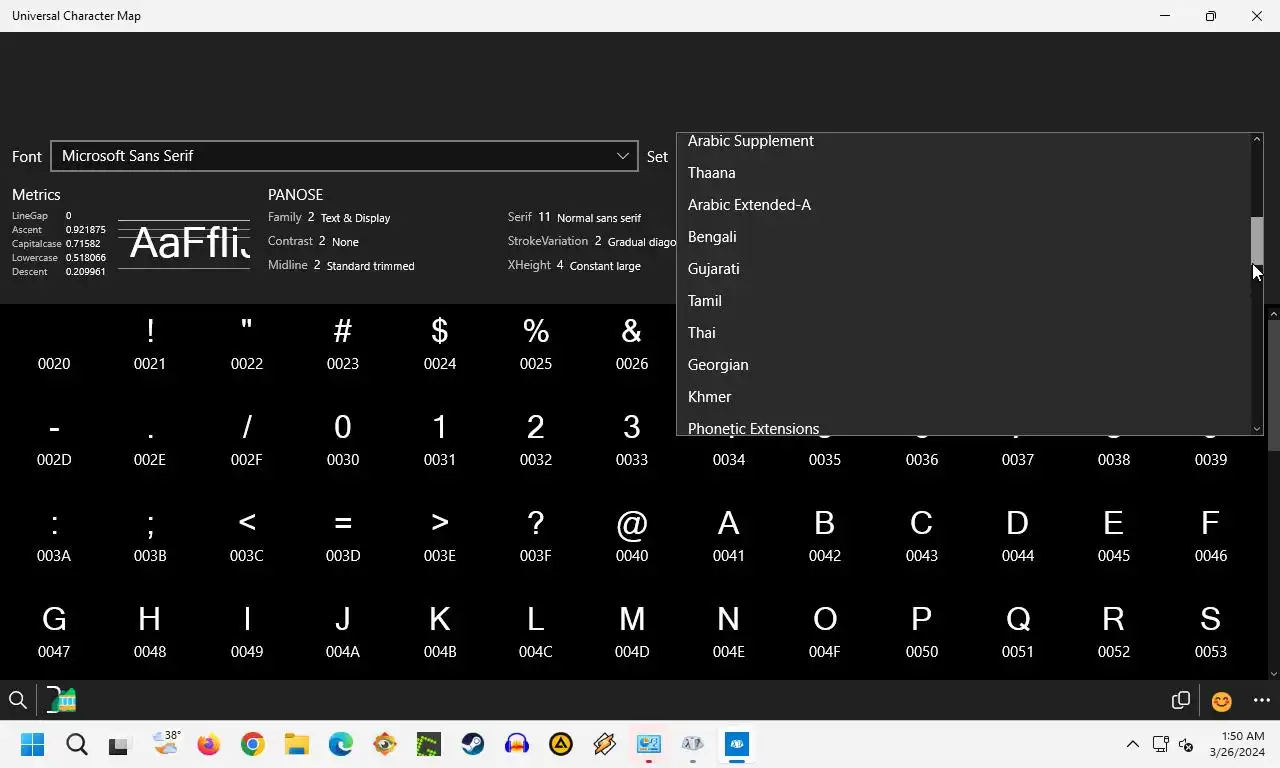Expand the font list dropdown arrow
Viewport: 1280px width, 768px height.
(x=622, y=156)
